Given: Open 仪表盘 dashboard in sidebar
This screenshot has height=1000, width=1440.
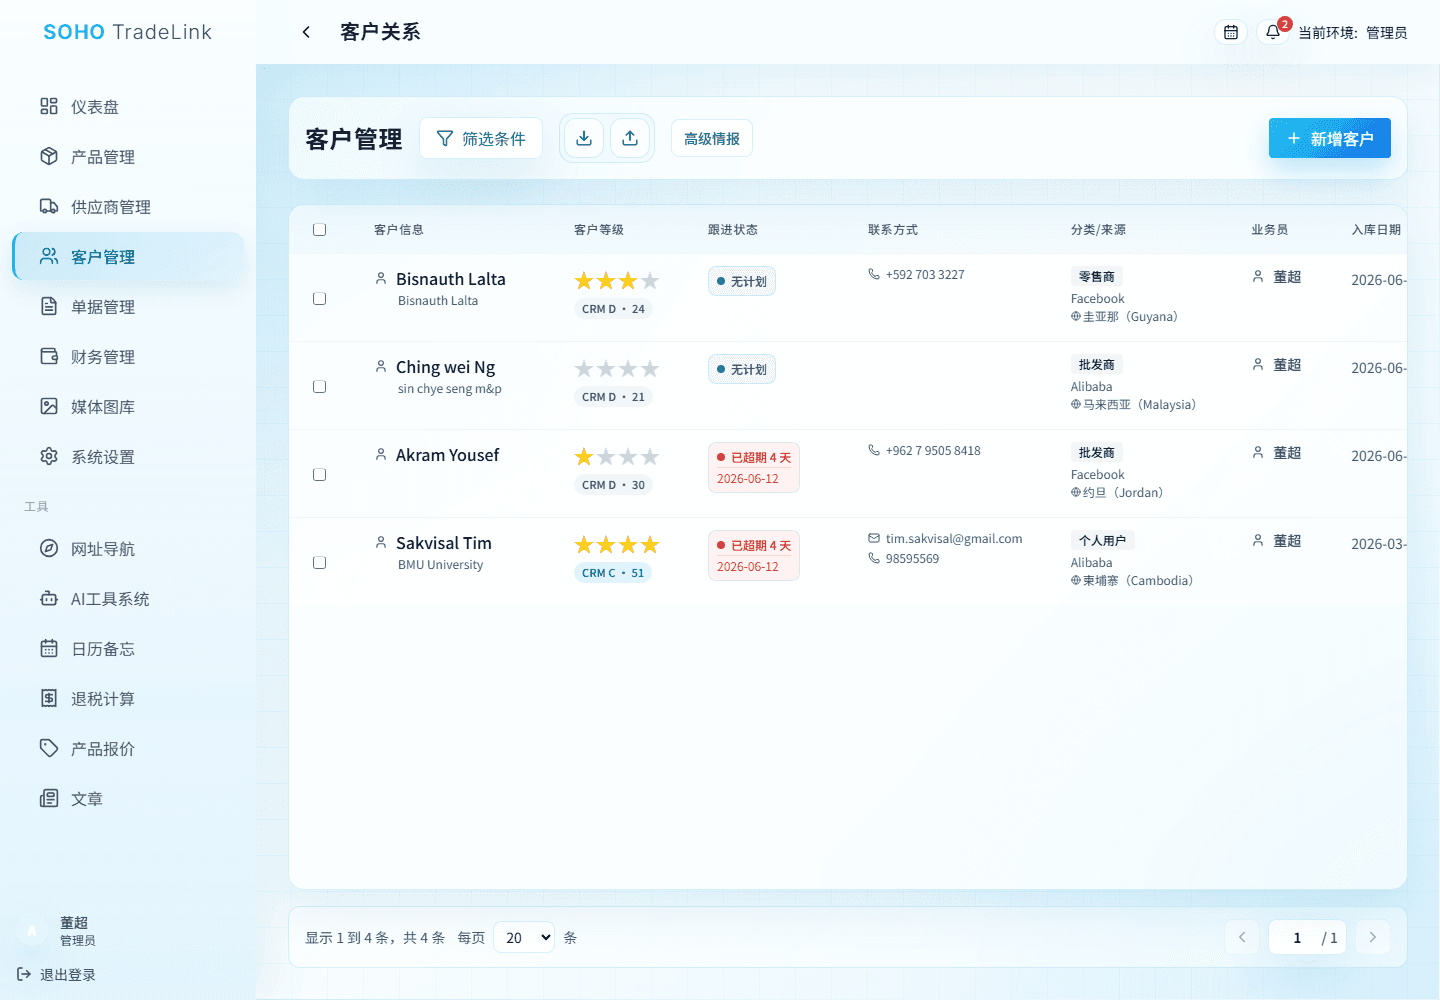Looking at the screenshot, I should 128,106.
